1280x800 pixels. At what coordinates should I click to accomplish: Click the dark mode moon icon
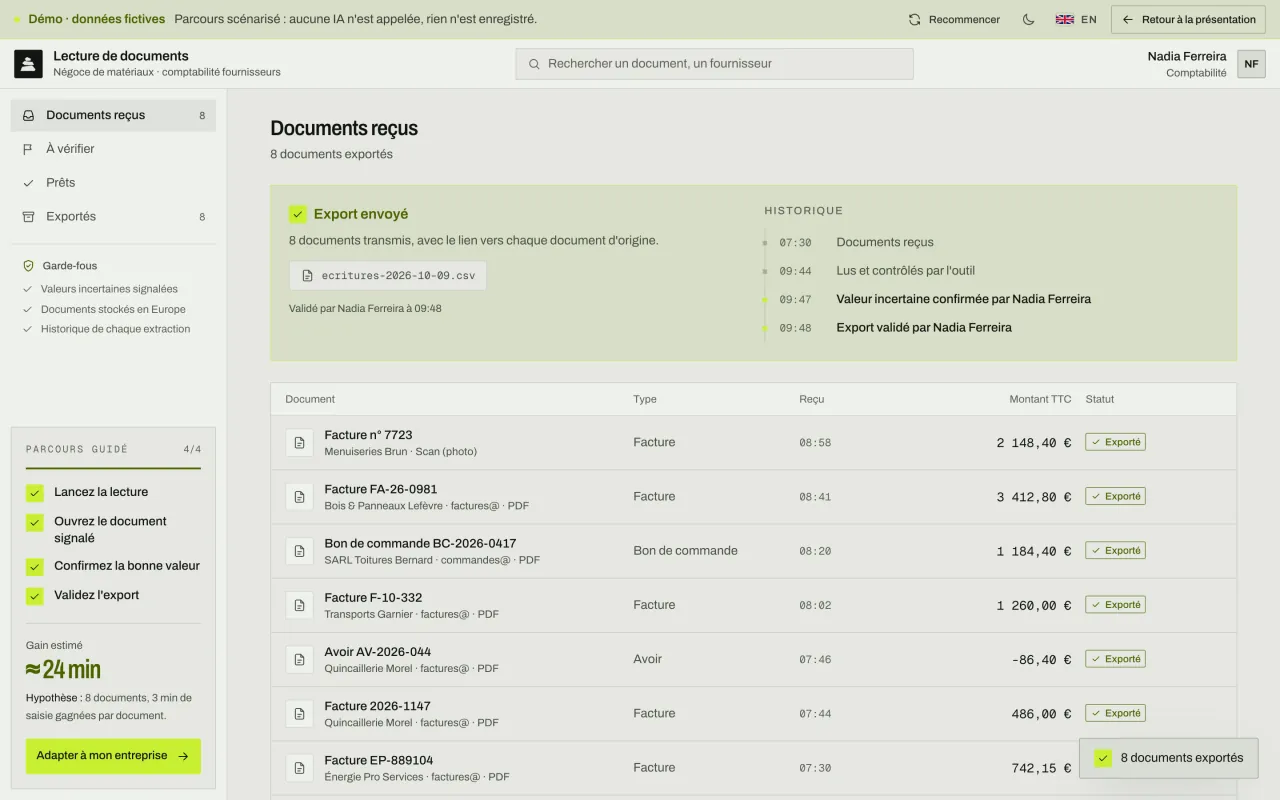1028,19
